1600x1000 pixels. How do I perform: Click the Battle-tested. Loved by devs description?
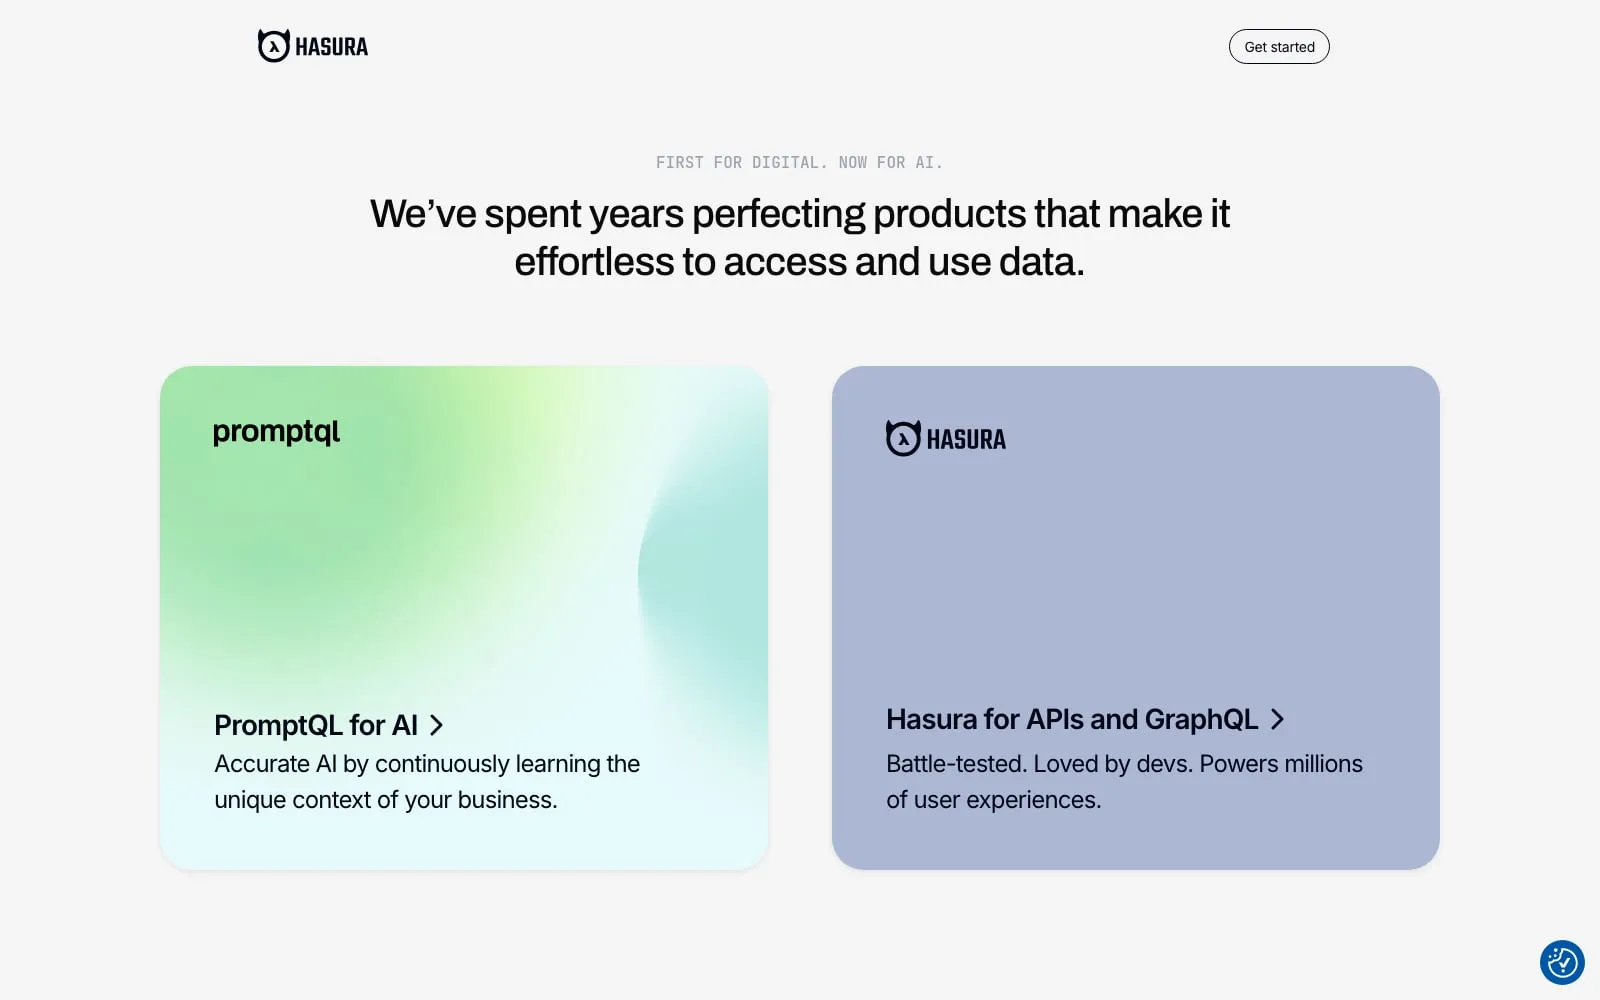click(x=1124, y=782)
